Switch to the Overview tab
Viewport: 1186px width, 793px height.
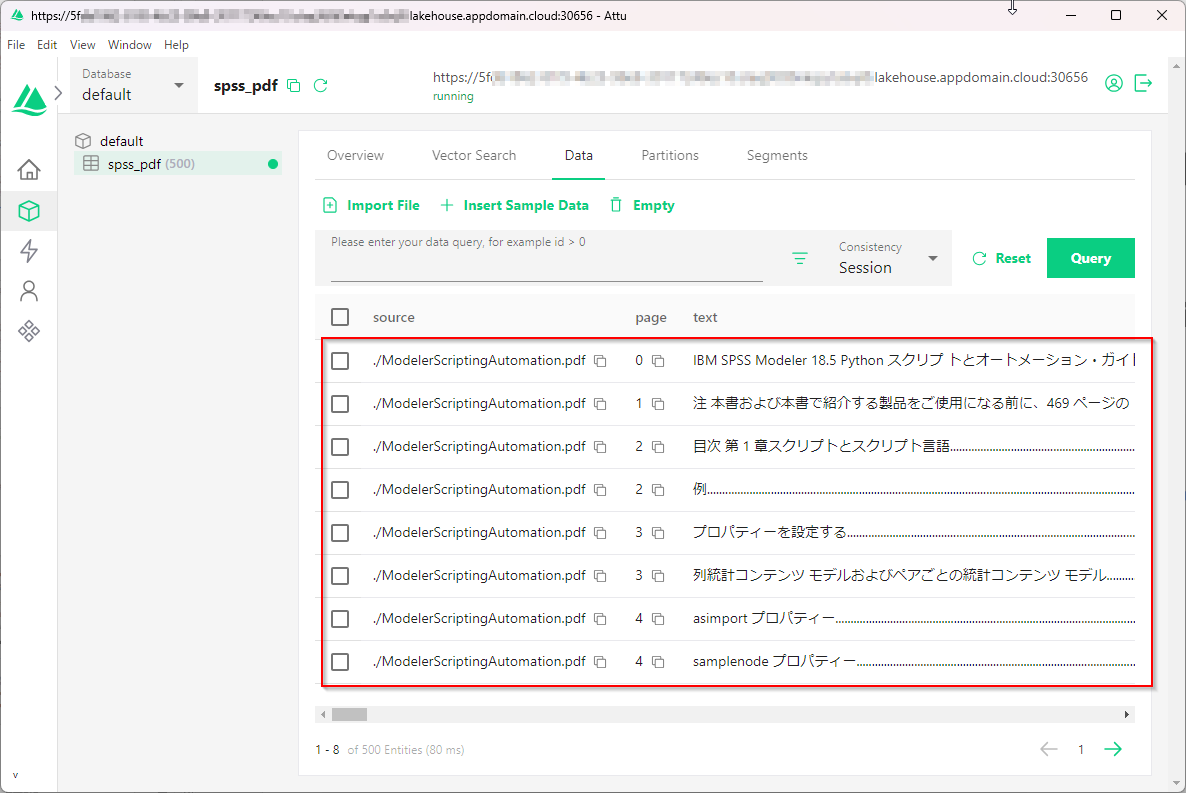click(x=355, y=155)
